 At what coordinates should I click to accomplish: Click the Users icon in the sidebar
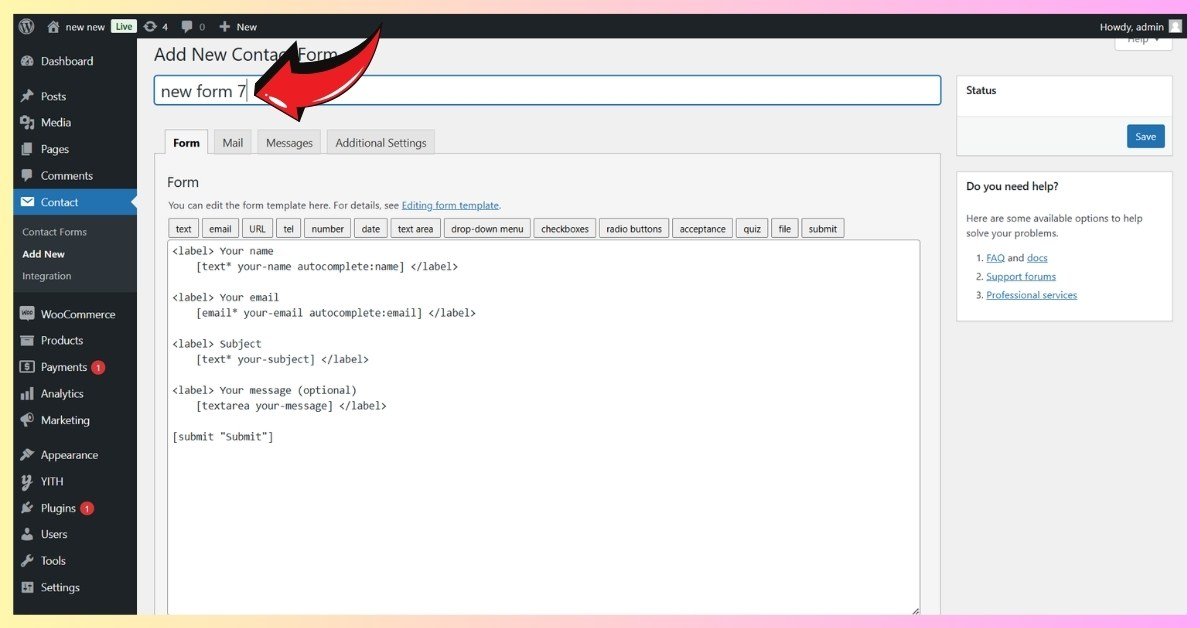(x=27, y=534)
